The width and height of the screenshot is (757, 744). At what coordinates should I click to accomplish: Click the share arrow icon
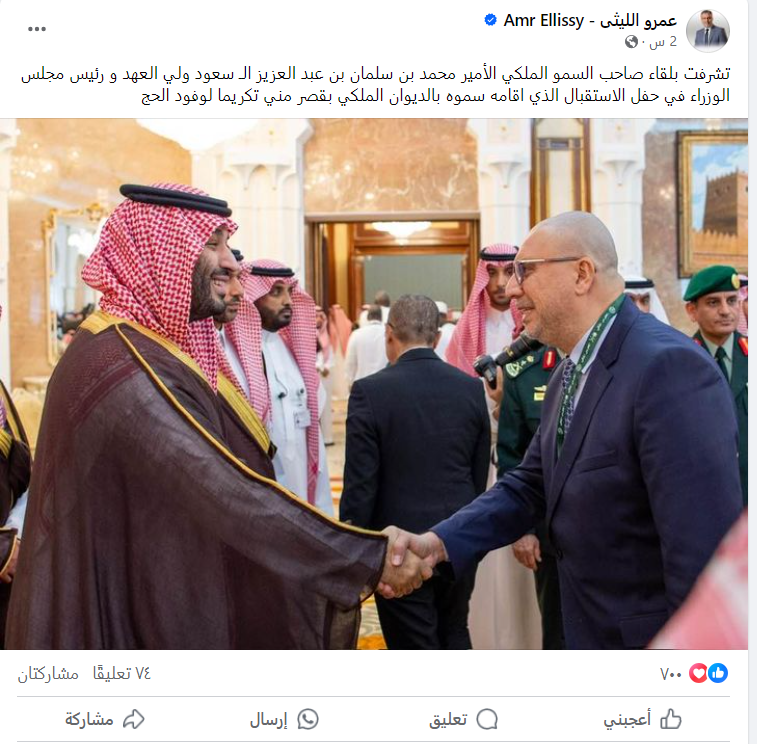pyautogui.click(x=134, y=719)
